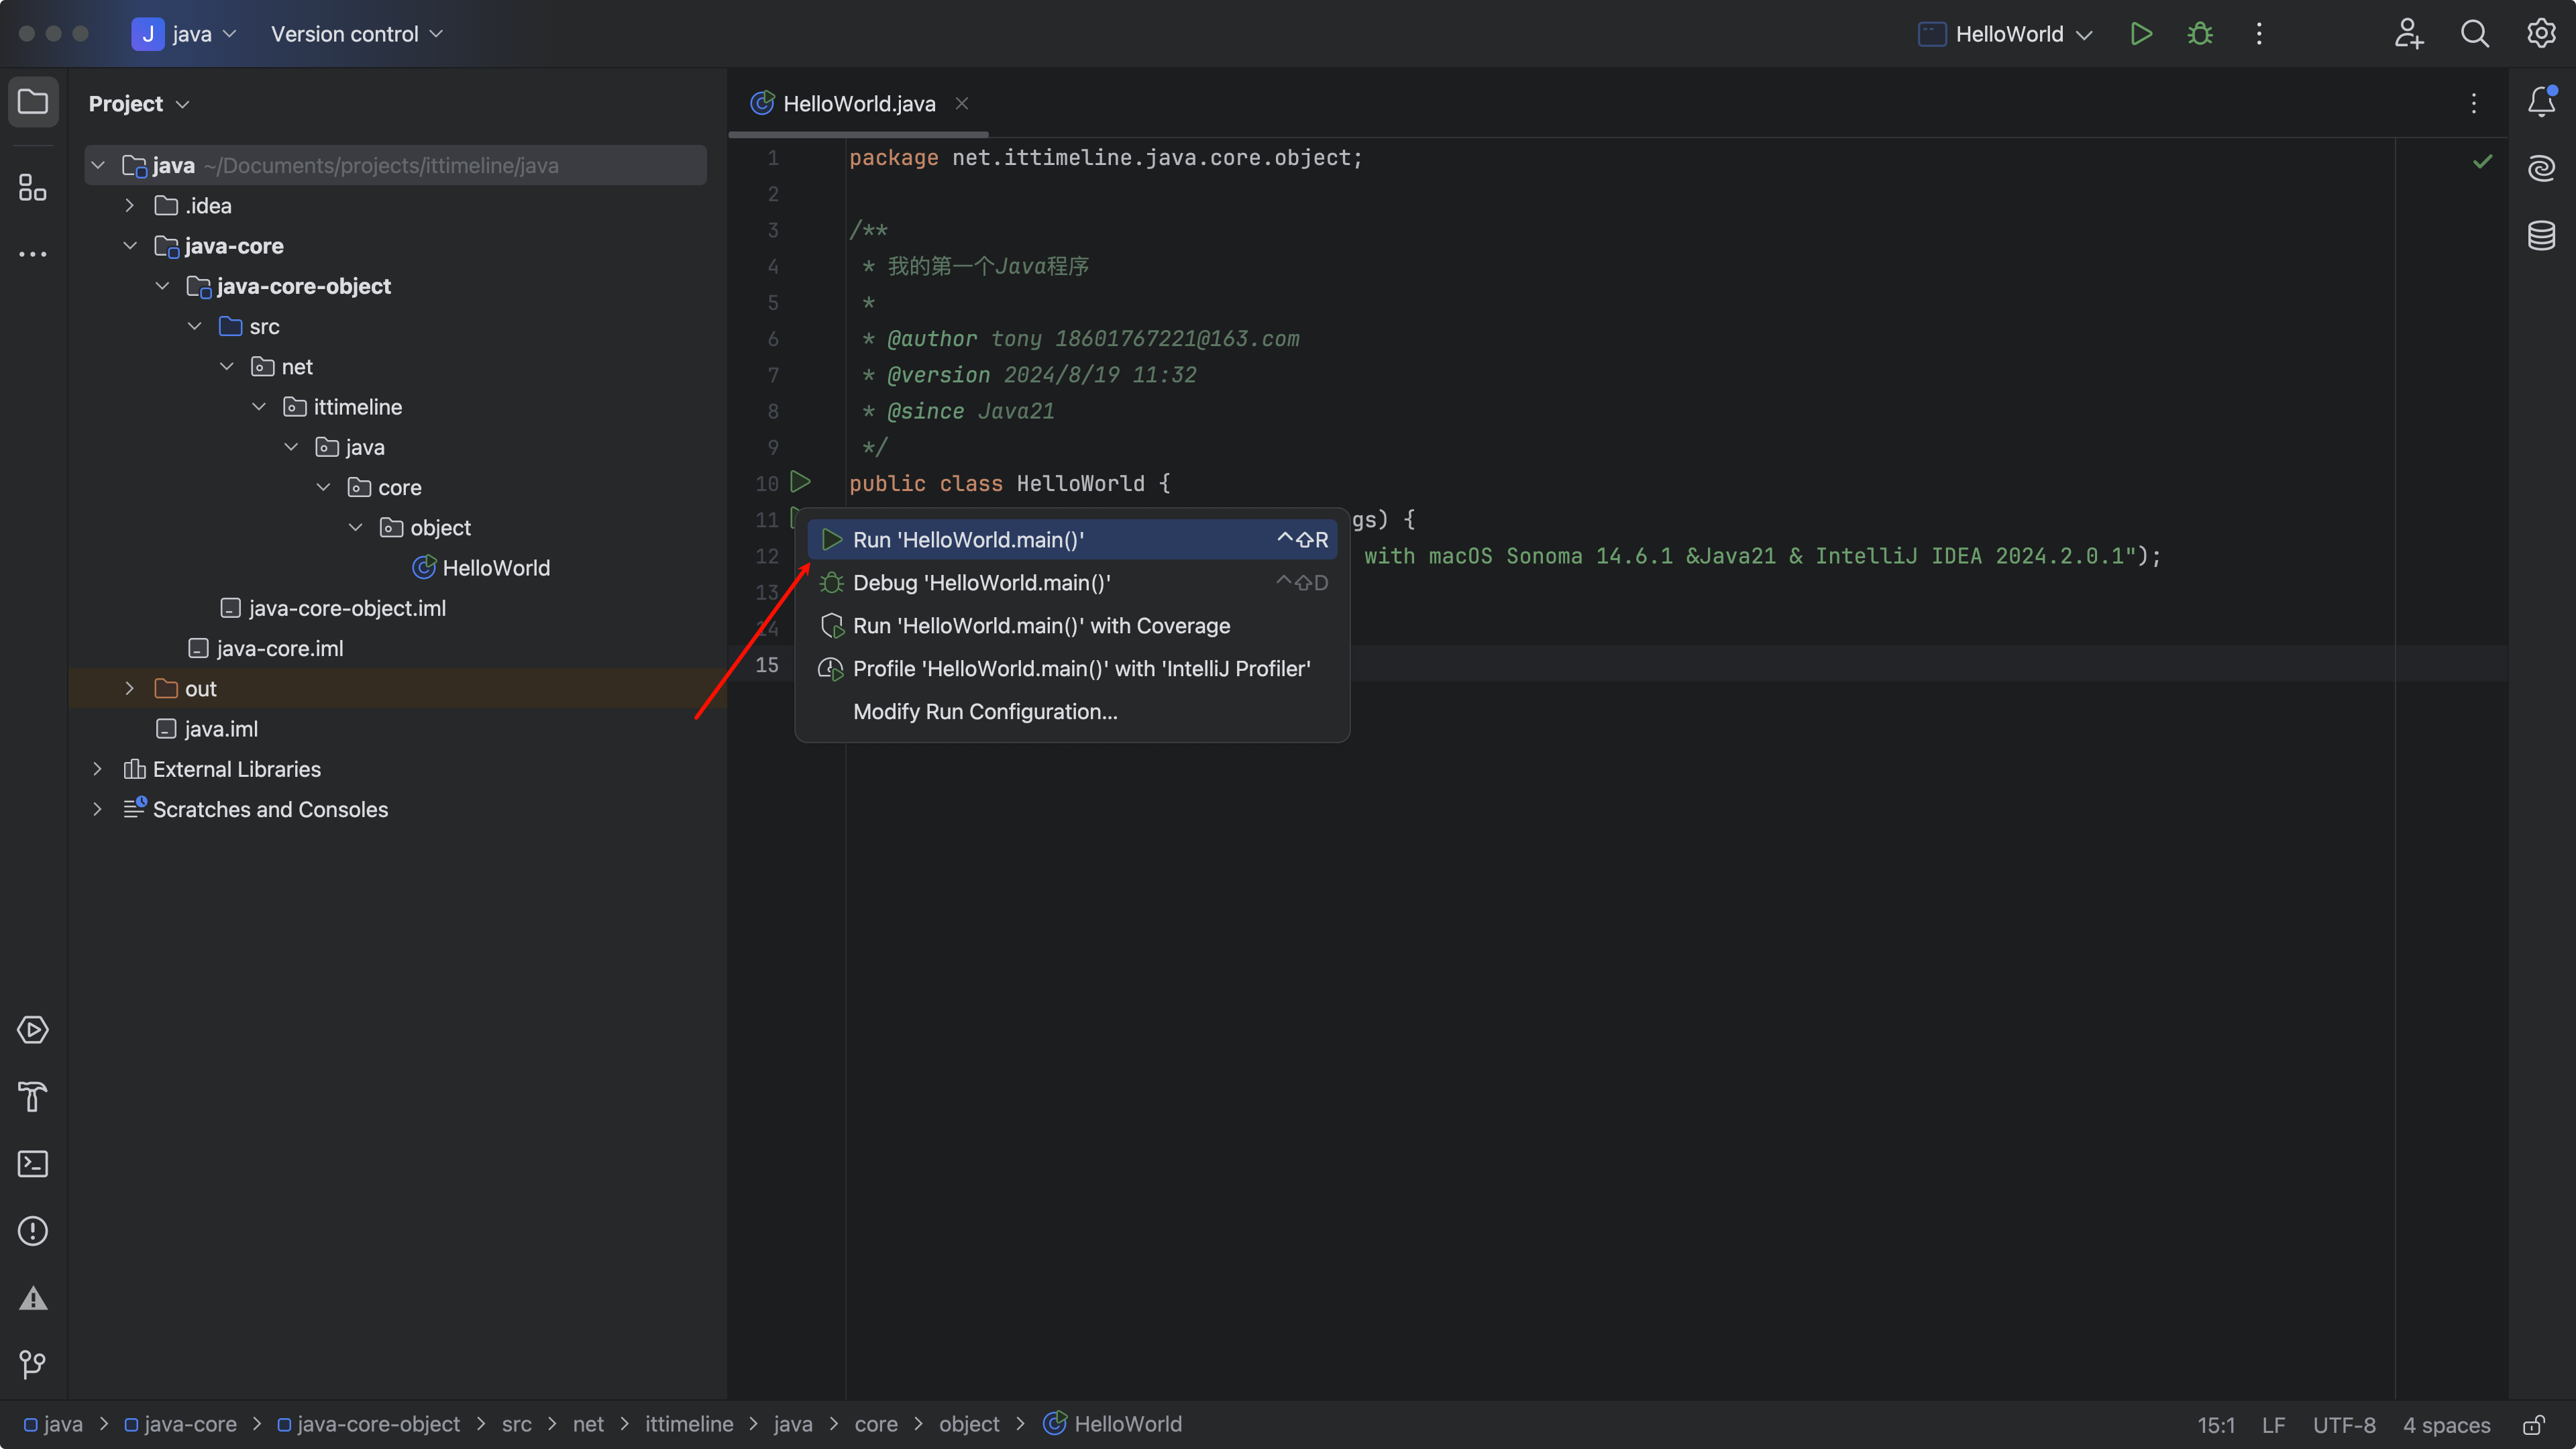Open the Build hammer tool window
The height and width of the screenshot is (1449, 2576).
[33, 1097]
